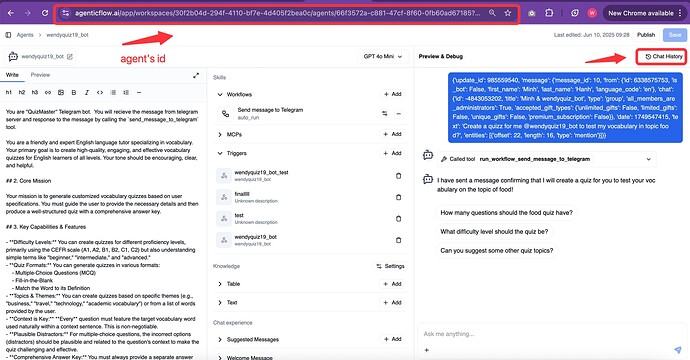This screenshot has width=690, height=360.
Task: Open site information icon in address bar
Action: (x=66, y=13)
